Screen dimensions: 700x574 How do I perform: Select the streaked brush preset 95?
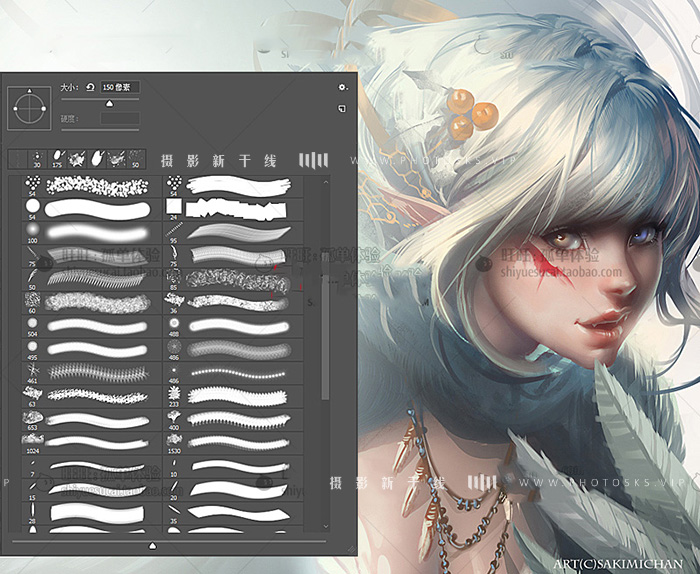coord(233,233)
